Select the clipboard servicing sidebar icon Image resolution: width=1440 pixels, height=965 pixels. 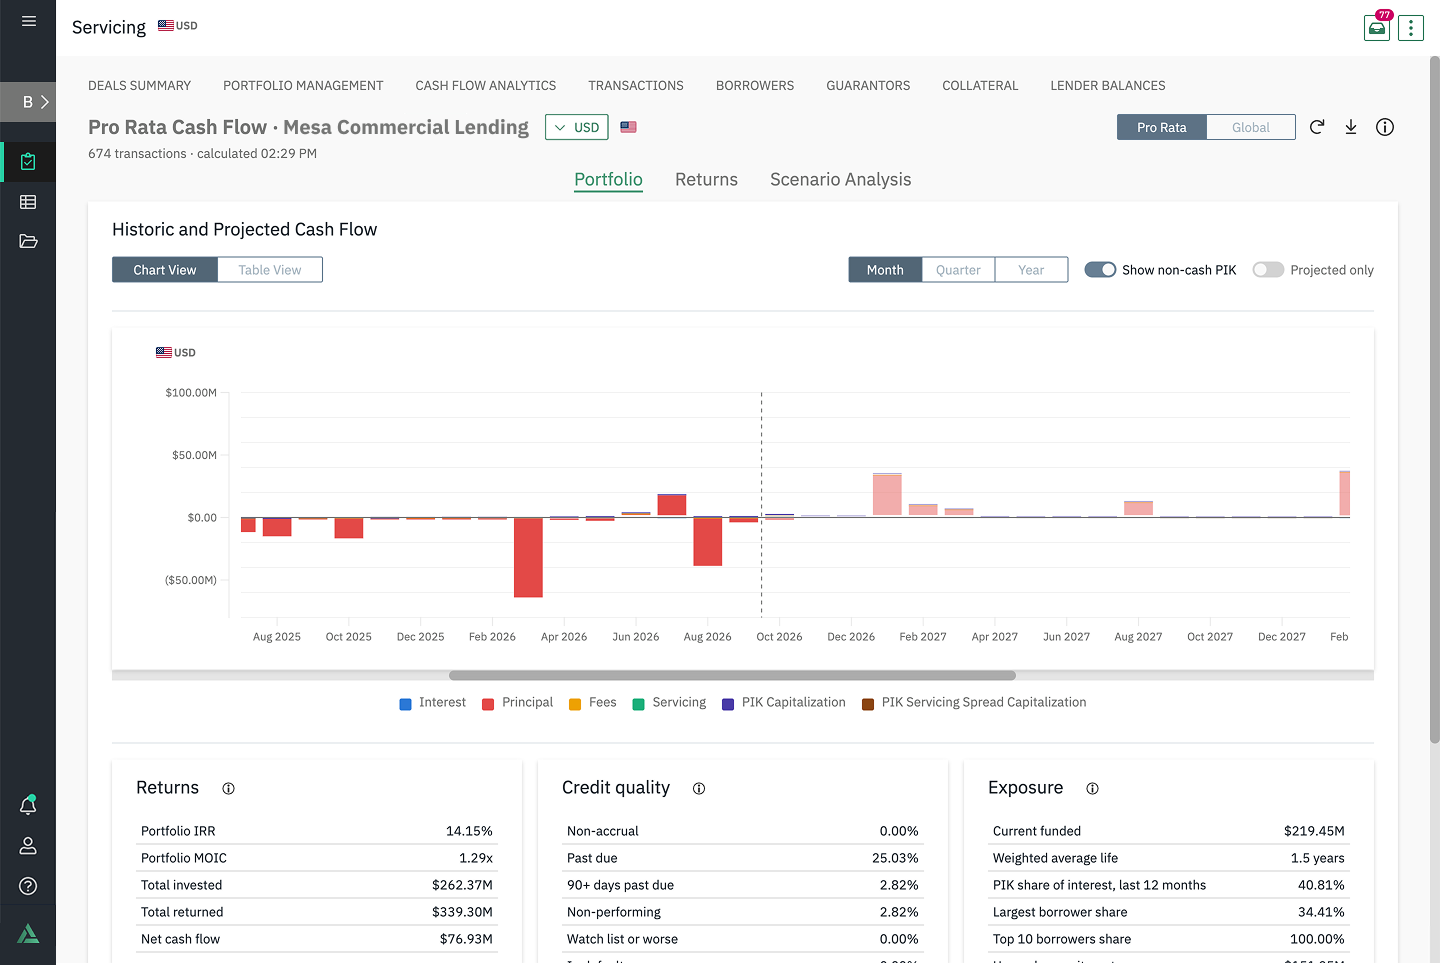(28, 162)
